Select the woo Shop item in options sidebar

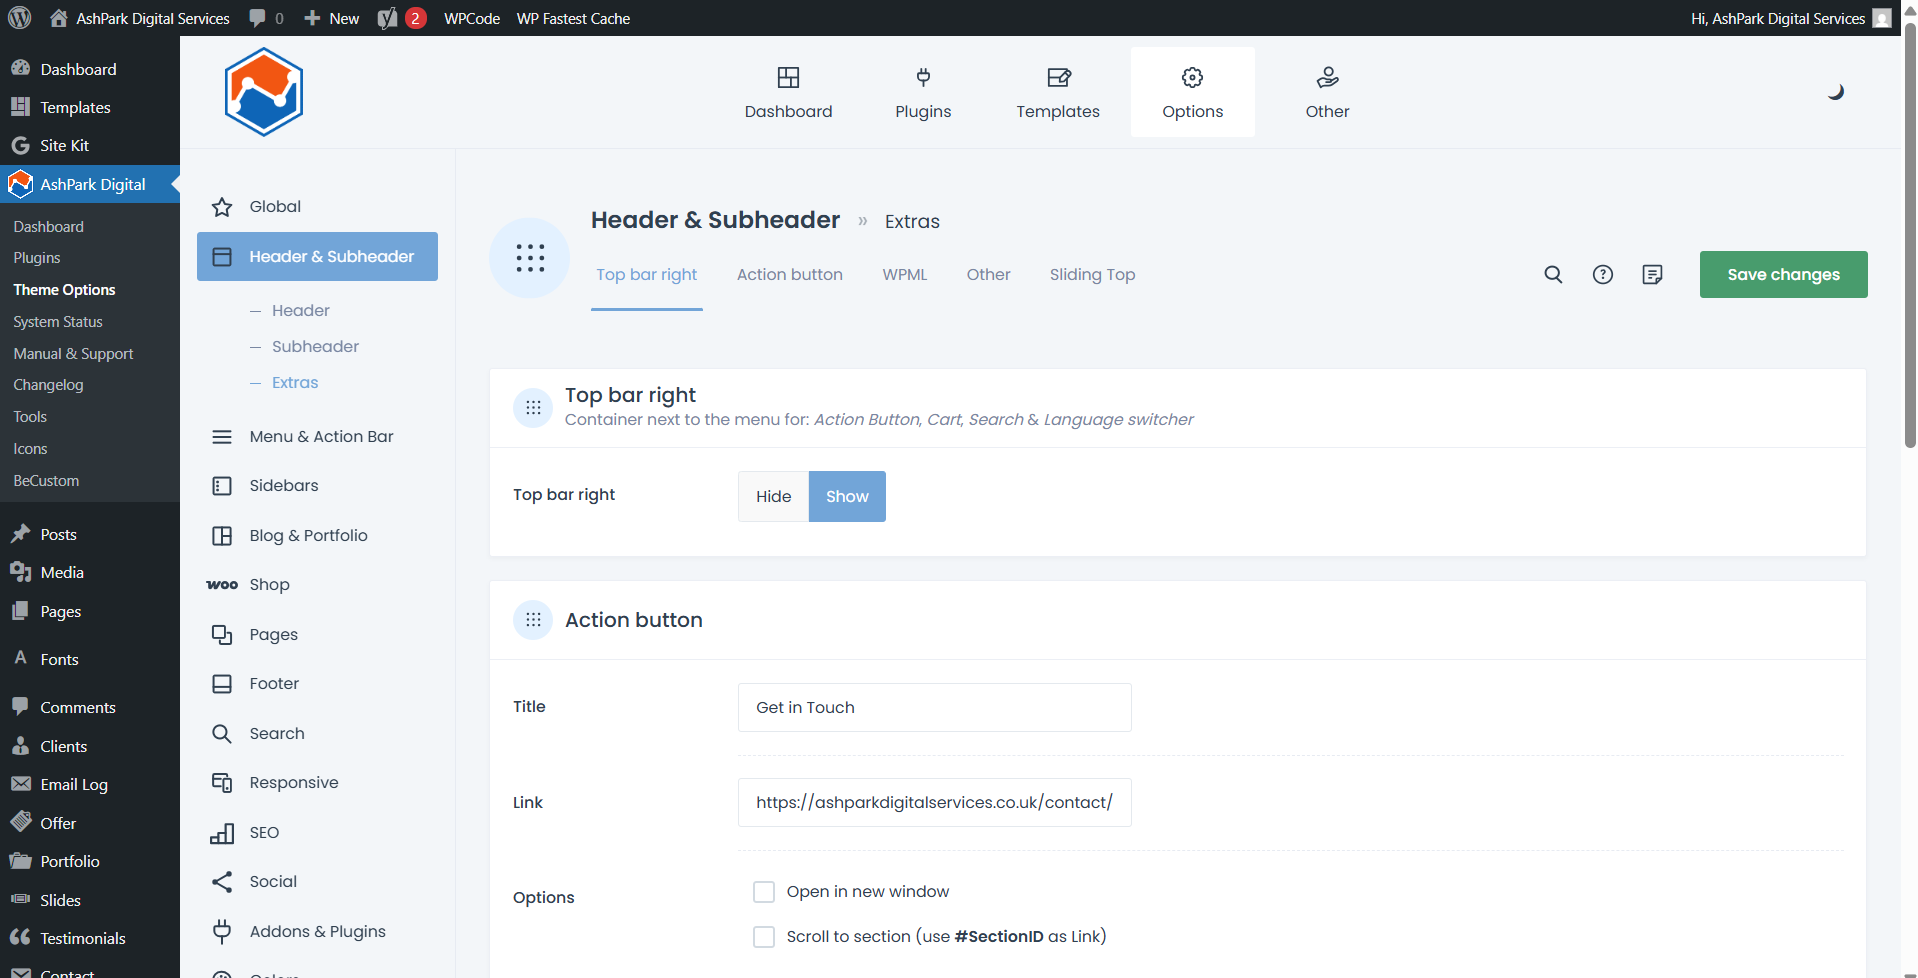[x=268, y=584]
